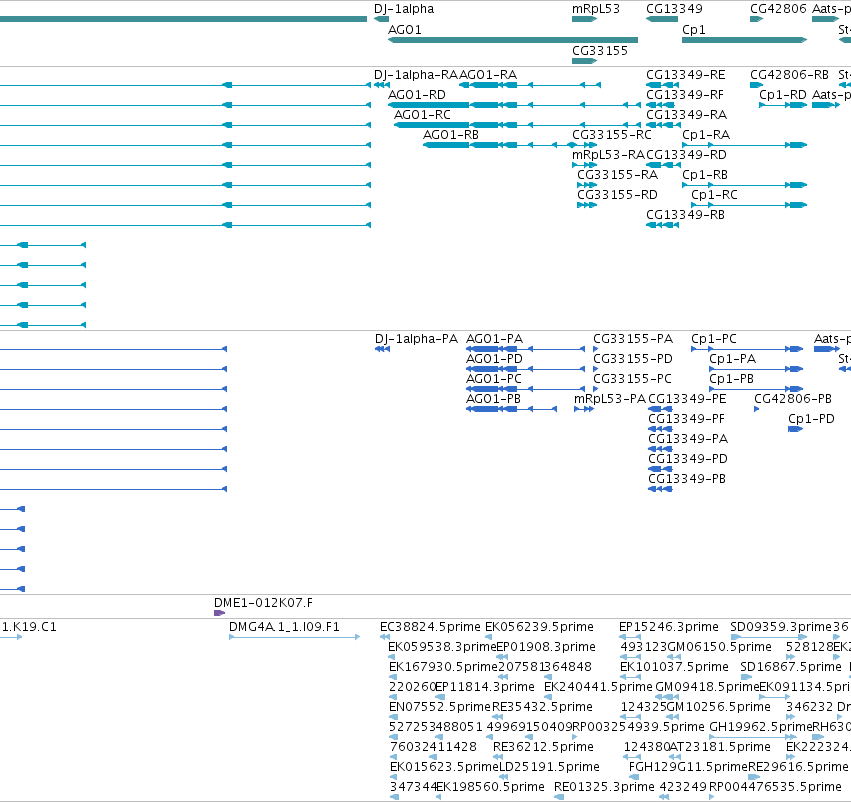Click the RE01325.3prime EST label
The width and height of the screenshot is (851, 802).
(x=604, y=787)
